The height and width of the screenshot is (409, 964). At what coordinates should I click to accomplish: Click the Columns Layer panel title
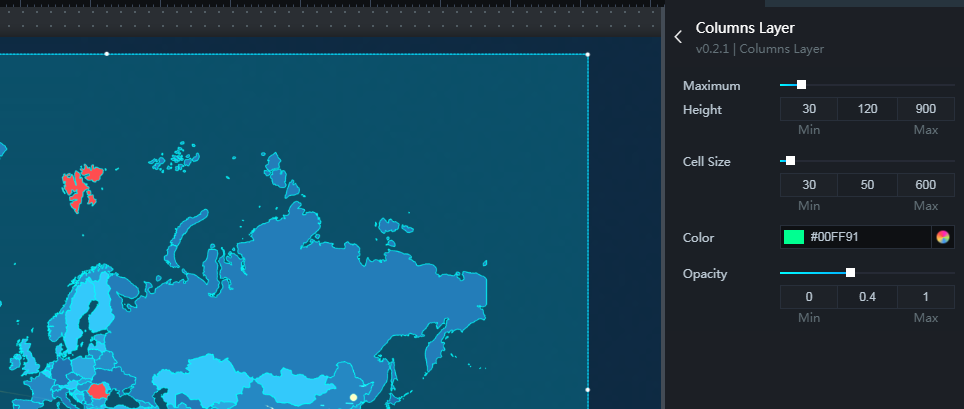pos(745,28)
